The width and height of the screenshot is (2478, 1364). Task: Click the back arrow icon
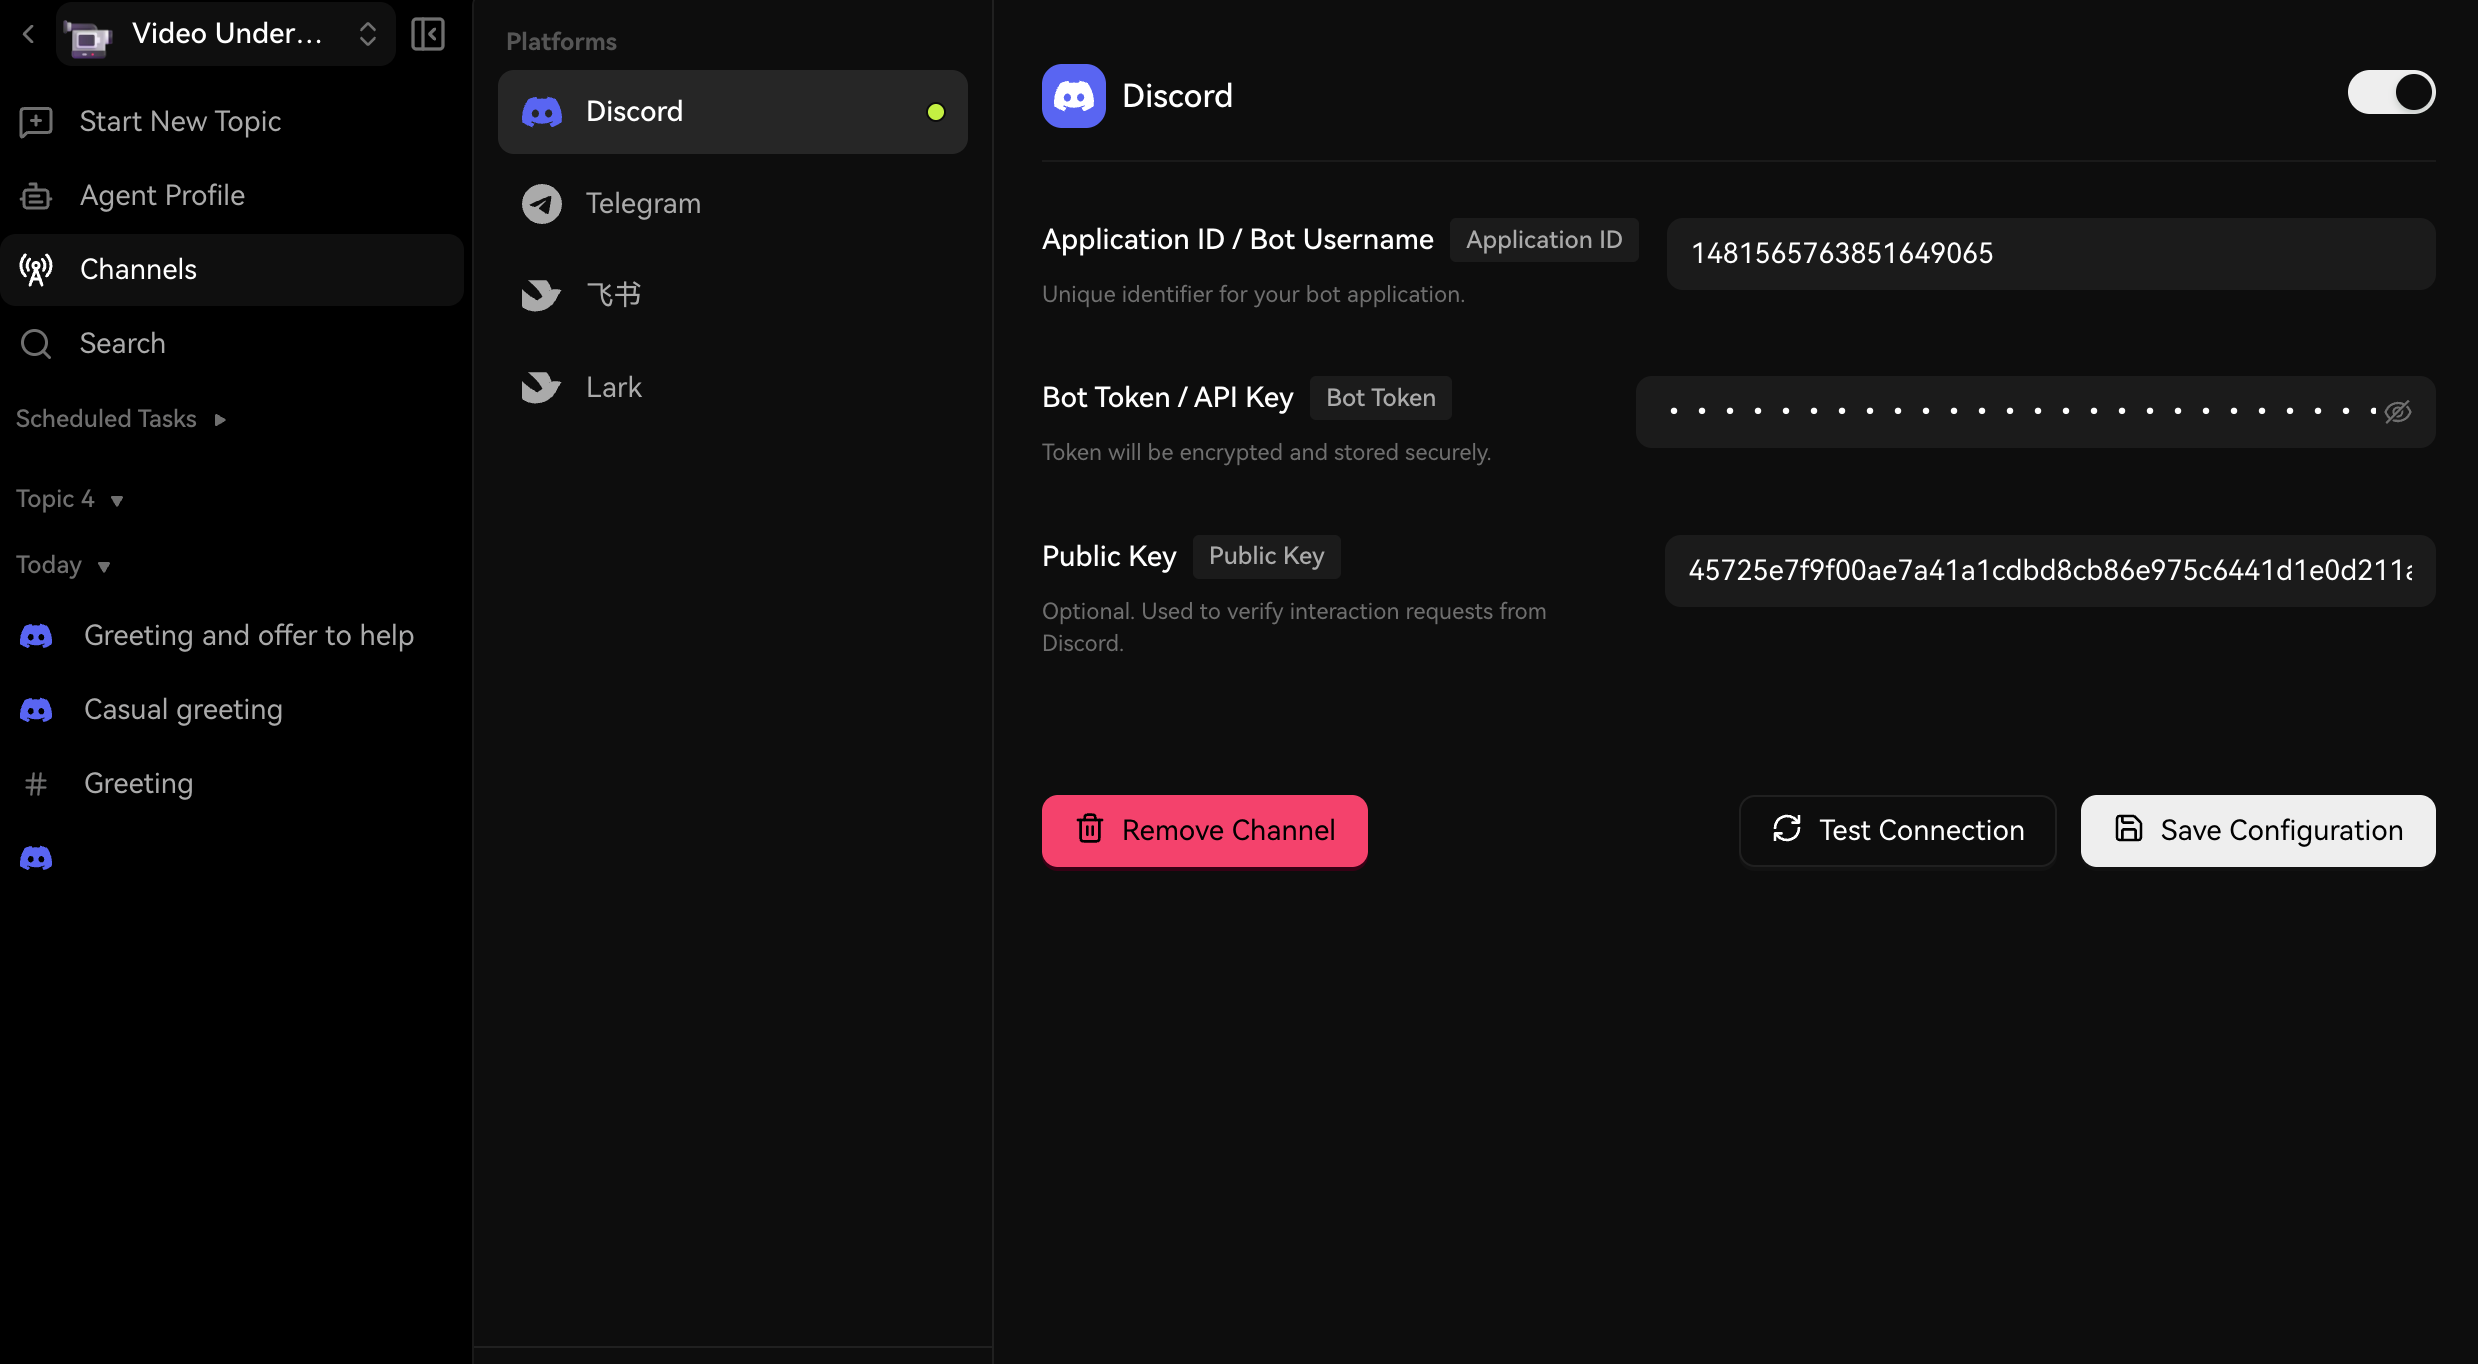[28, 34]
